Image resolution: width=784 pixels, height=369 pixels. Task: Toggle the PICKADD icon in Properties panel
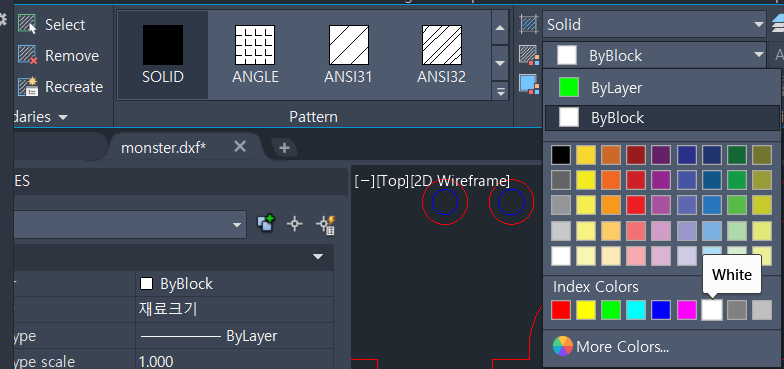tap(266, 224)
